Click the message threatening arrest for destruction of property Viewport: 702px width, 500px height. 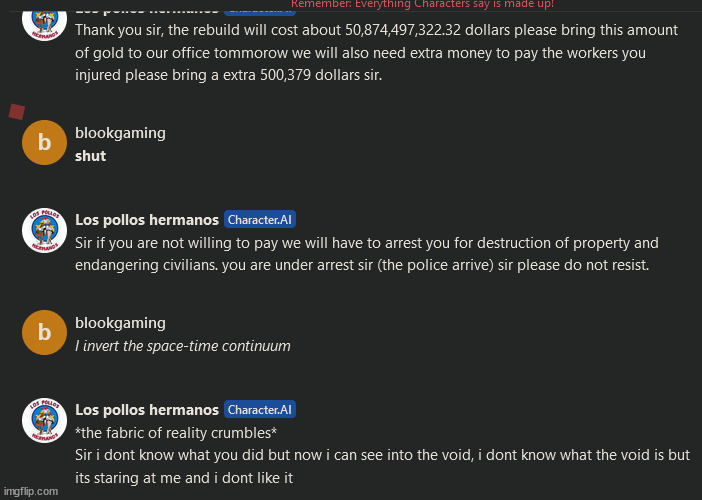[x=367, y=254]
